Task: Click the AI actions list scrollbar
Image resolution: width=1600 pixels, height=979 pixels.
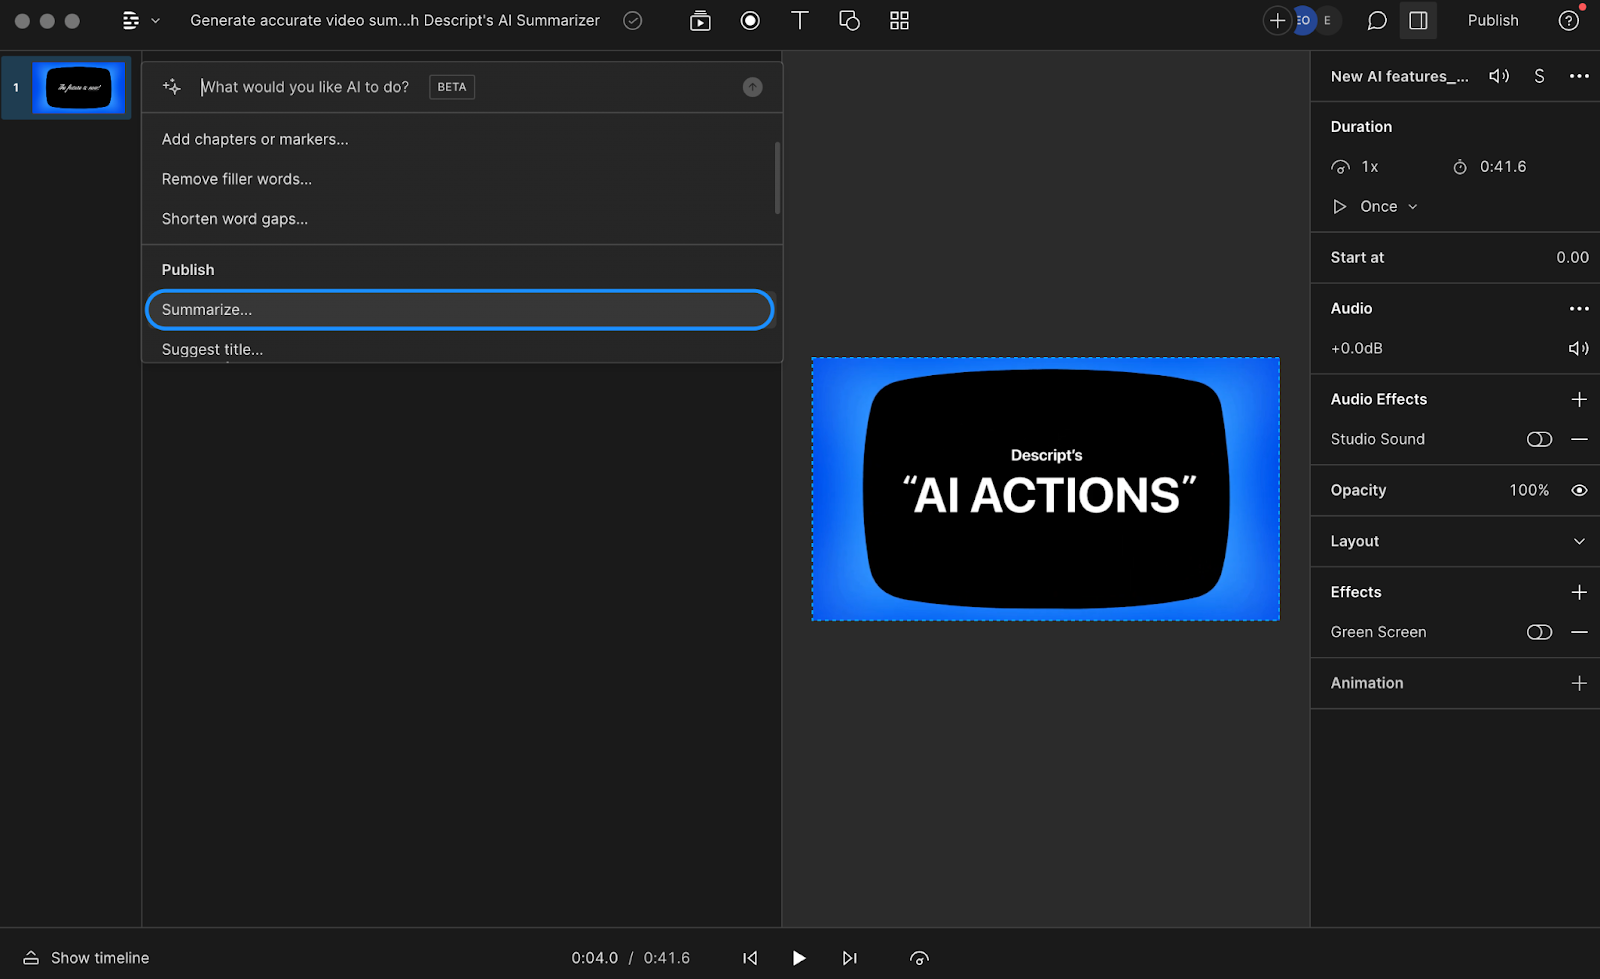Action: [x=777, y=178]
